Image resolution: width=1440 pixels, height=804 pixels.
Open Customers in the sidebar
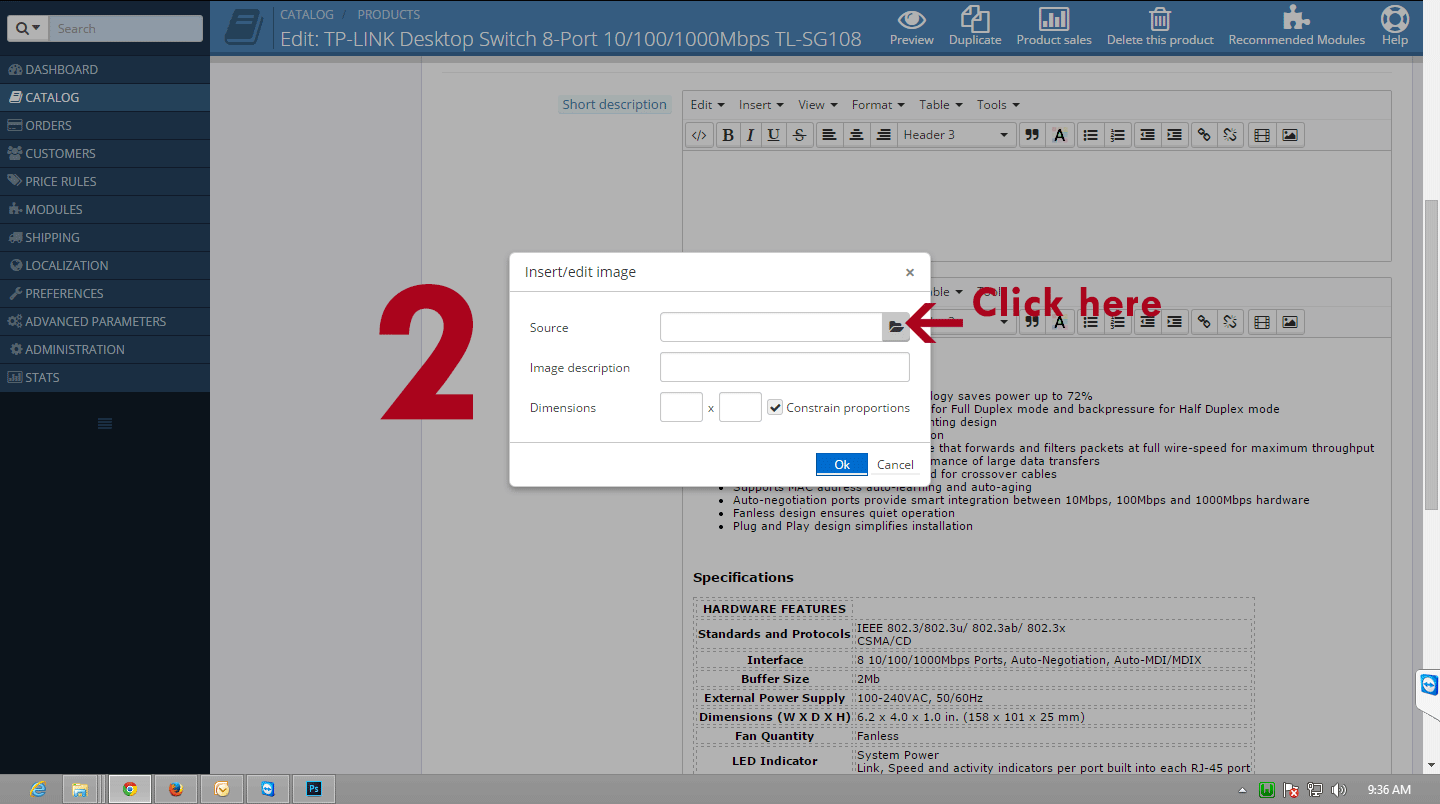(x=105, y=153)
